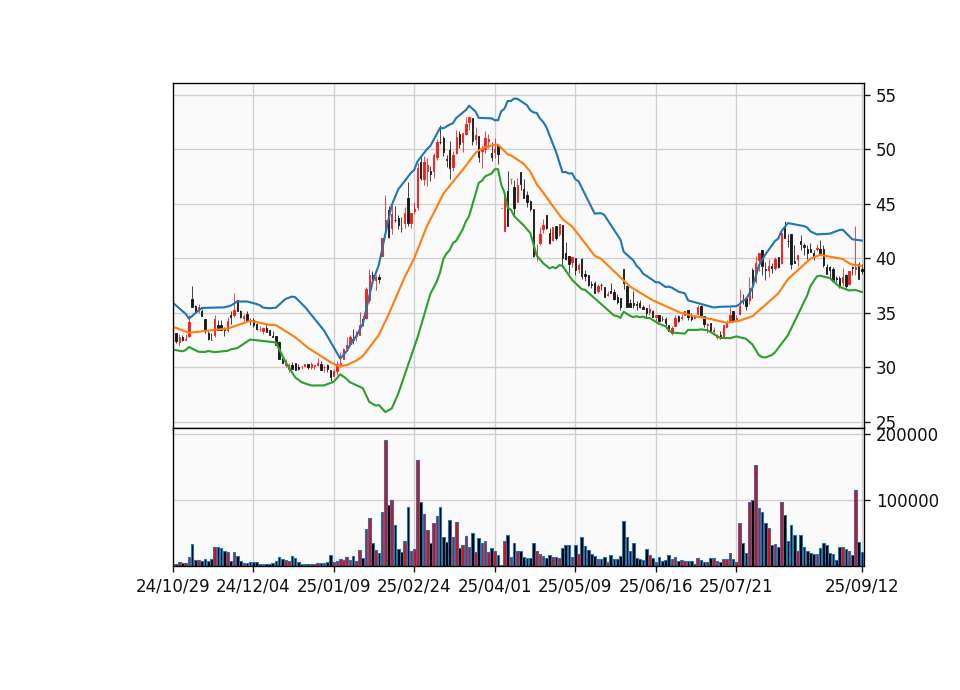
Task: Click the 24/10/29 date label
Action: [173, 587]
